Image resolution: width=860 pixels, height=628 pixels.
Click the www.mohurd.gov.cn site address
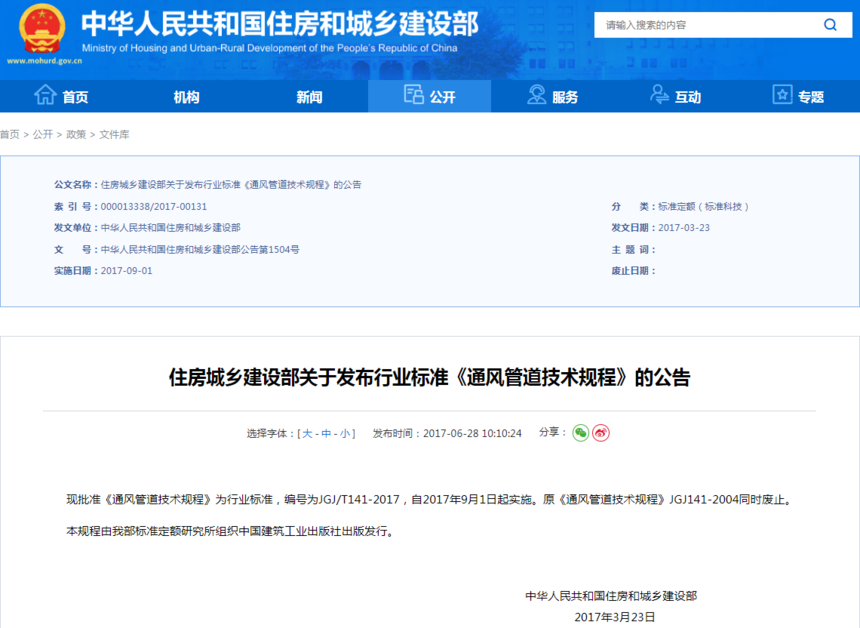(44, 61)
